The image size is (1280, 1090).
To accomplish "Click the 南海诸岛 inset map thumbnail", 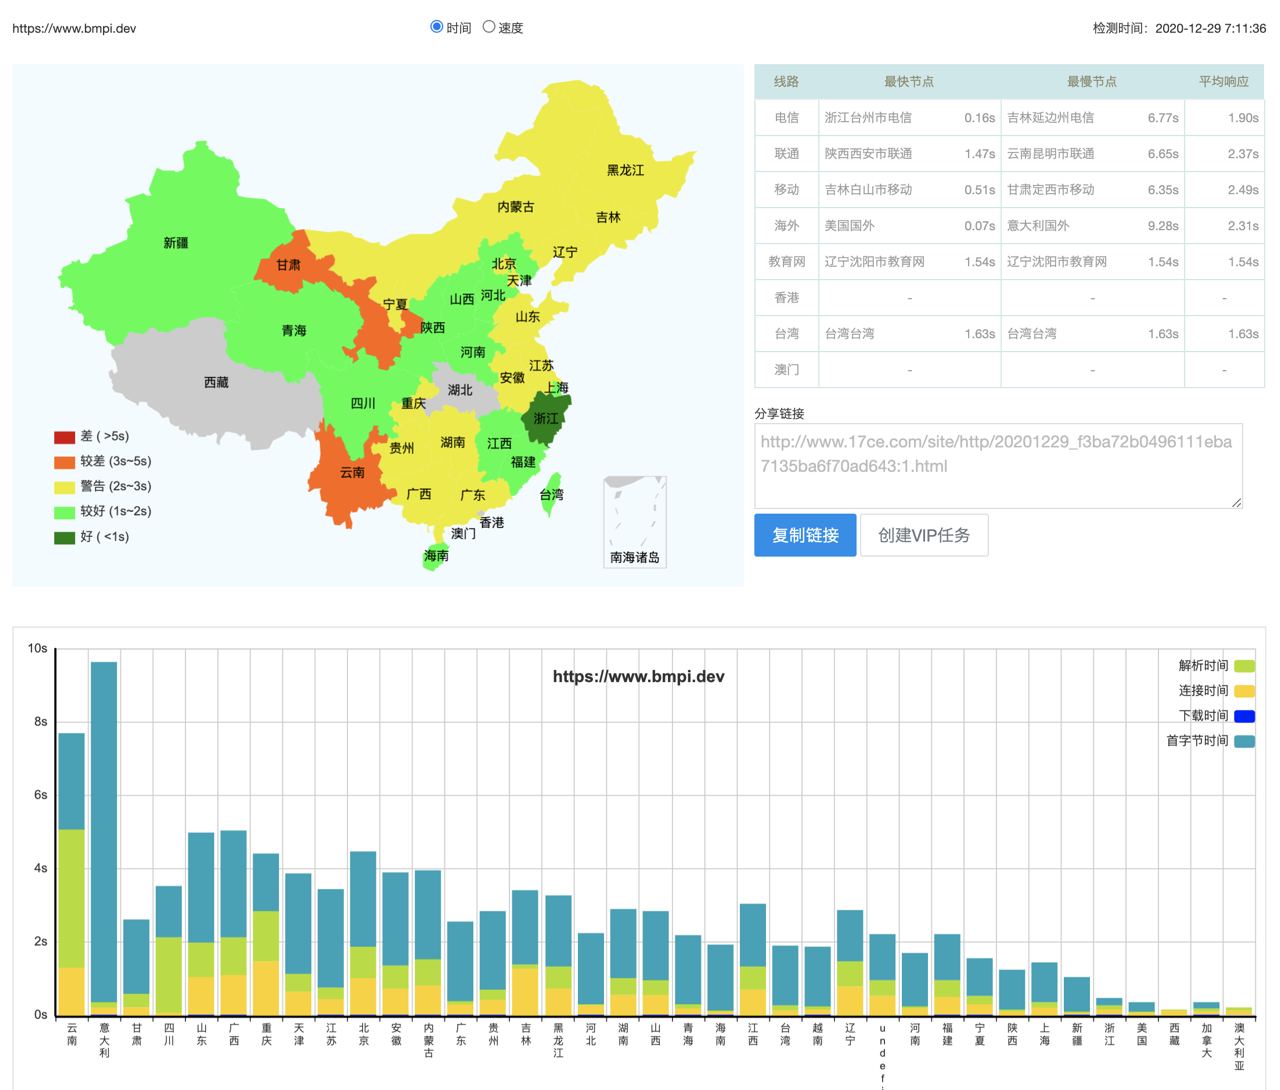I will point(635,522).
